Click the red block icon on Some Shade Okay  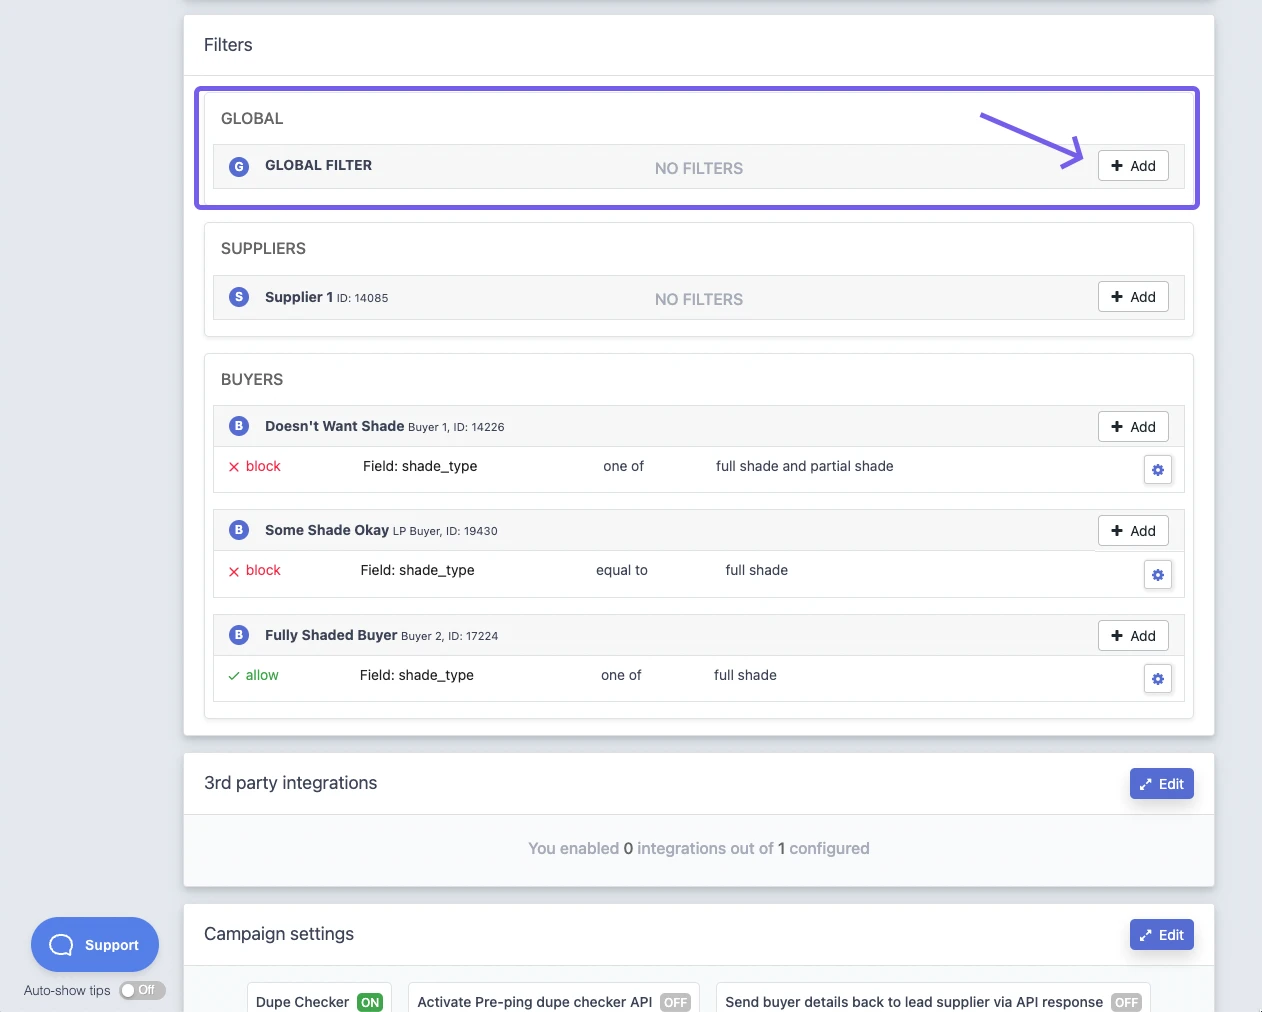pos(253,570)
